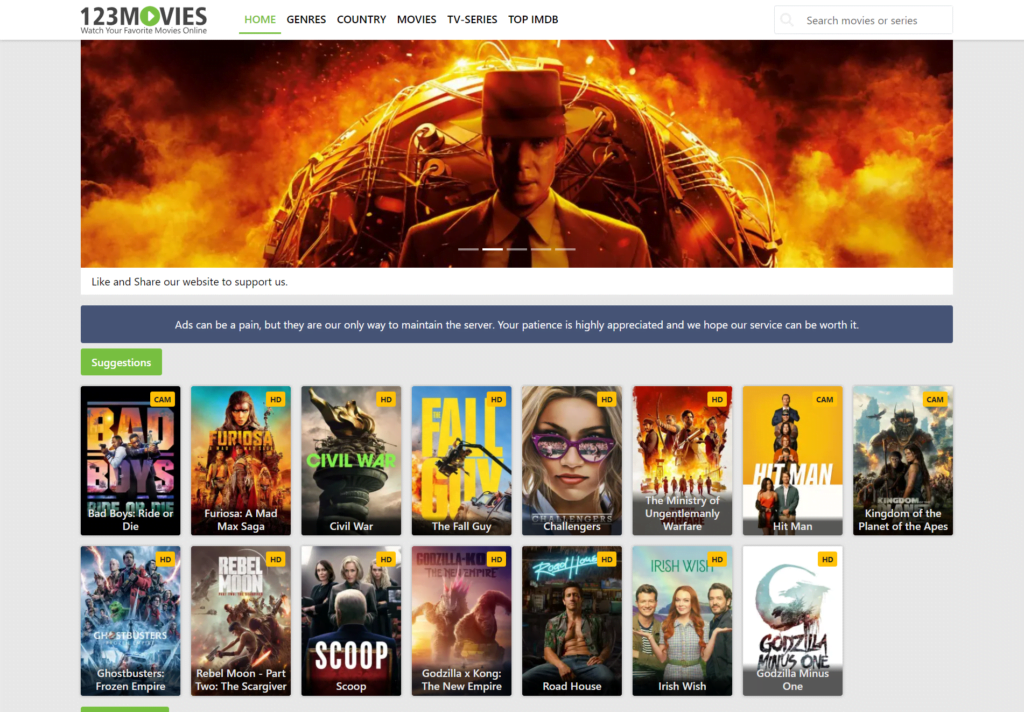
Task: Click the Road House movie title
Action: click(x=571, y=686)
